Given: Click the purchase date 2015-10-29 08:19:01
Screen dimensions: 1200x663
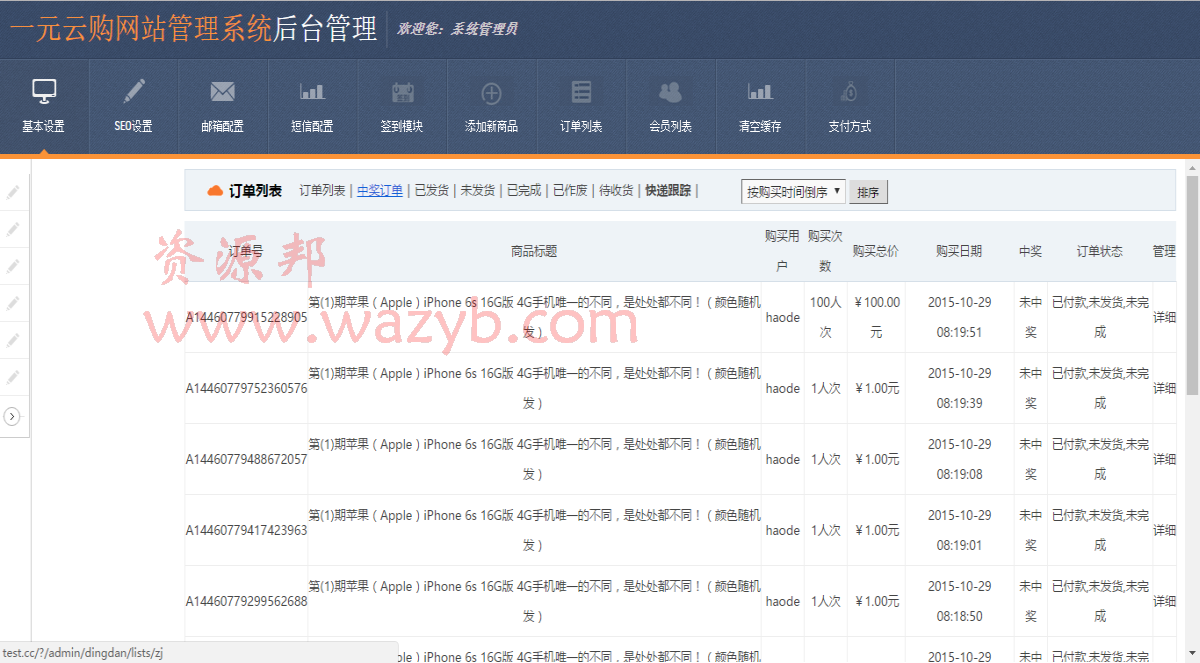Looking at the screenshot, I should [x=960, y=530].
